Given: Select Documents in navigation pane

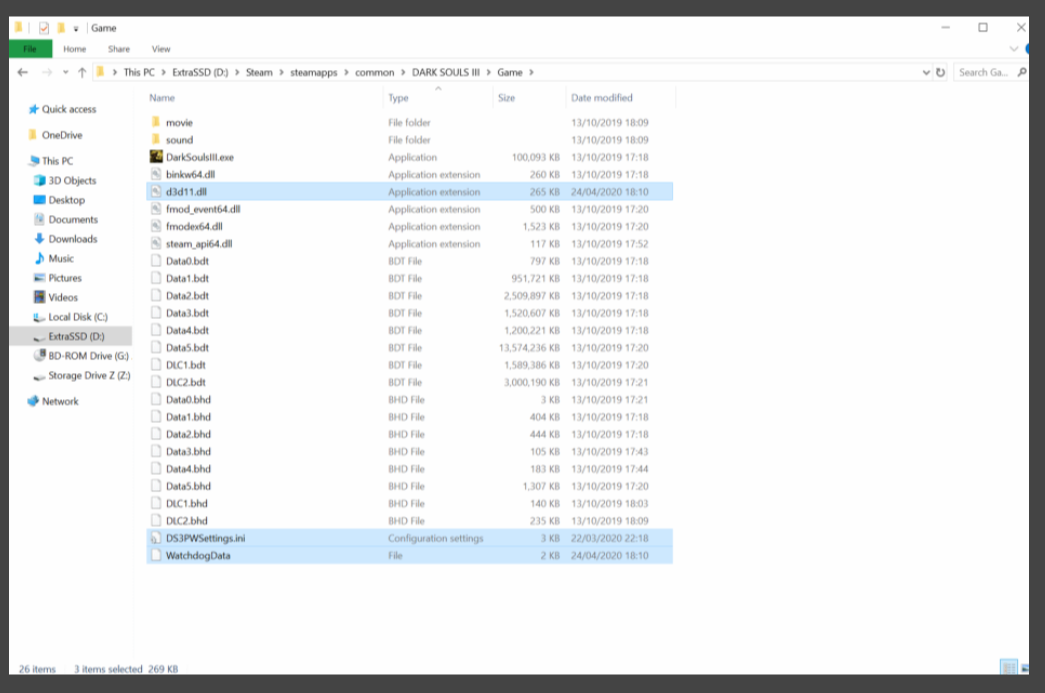Looking at the screenshot, I should tap(73, 219).
